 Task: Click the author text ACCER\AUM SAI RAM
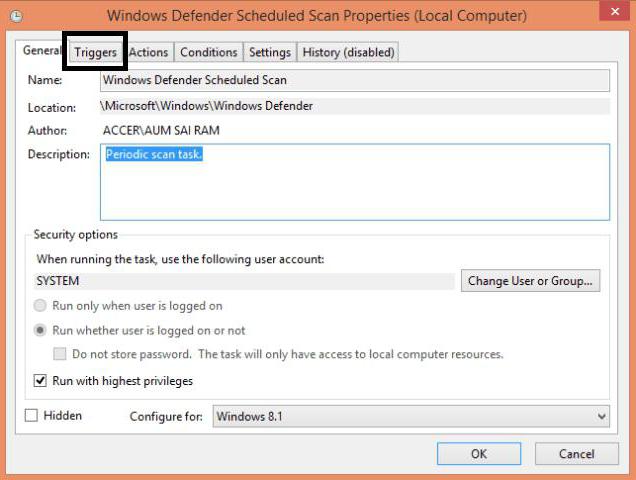point(161,130)
